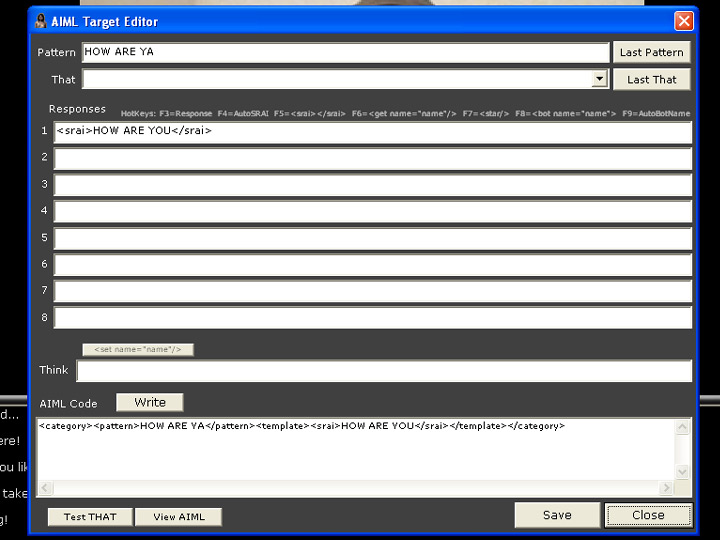Click the Save button

tap(557, 515)
